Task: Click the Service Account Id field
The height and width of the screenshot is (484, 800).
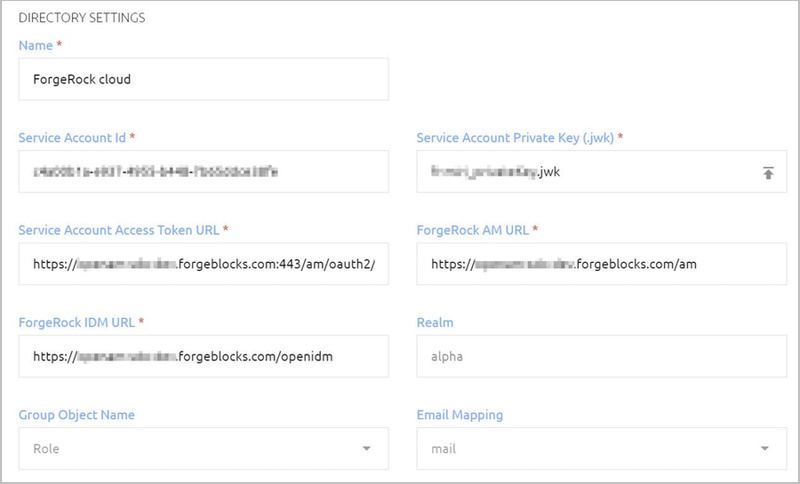Action: (204, 171)
